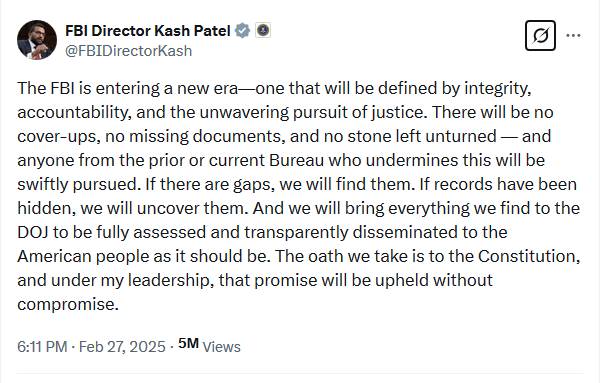
Task: Click the Feb 27, 2025 date
Action: [122, 347]
